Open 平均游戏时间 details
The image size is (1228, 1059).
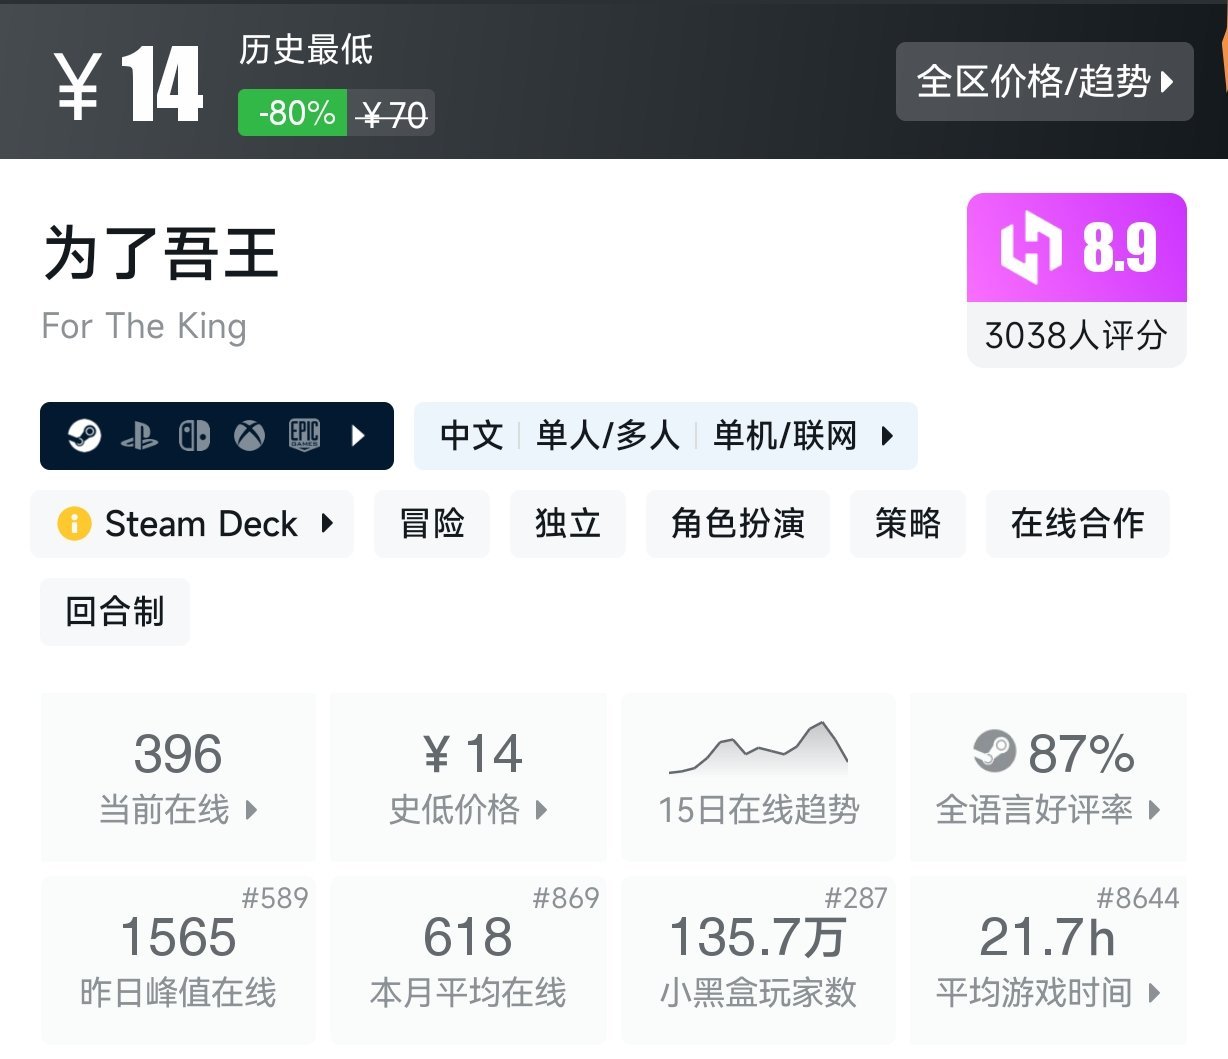(x=1047, y=960)
